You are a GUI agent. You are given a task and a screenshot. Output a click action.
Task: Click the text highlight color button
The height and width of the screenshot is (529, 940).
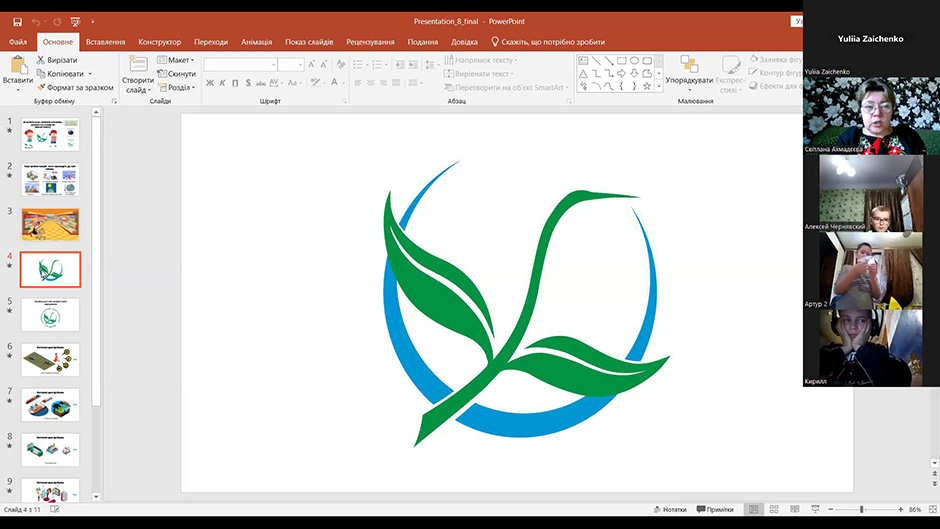(315, 83)
